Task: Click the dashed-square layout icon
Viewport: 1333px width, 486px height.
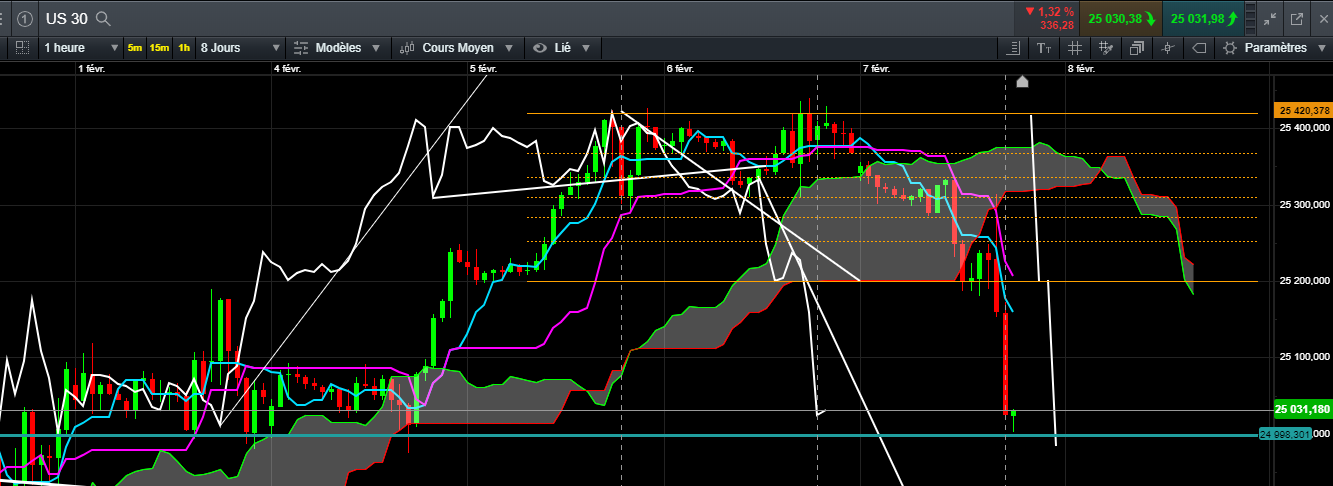Action: click(x=21, y=47)
